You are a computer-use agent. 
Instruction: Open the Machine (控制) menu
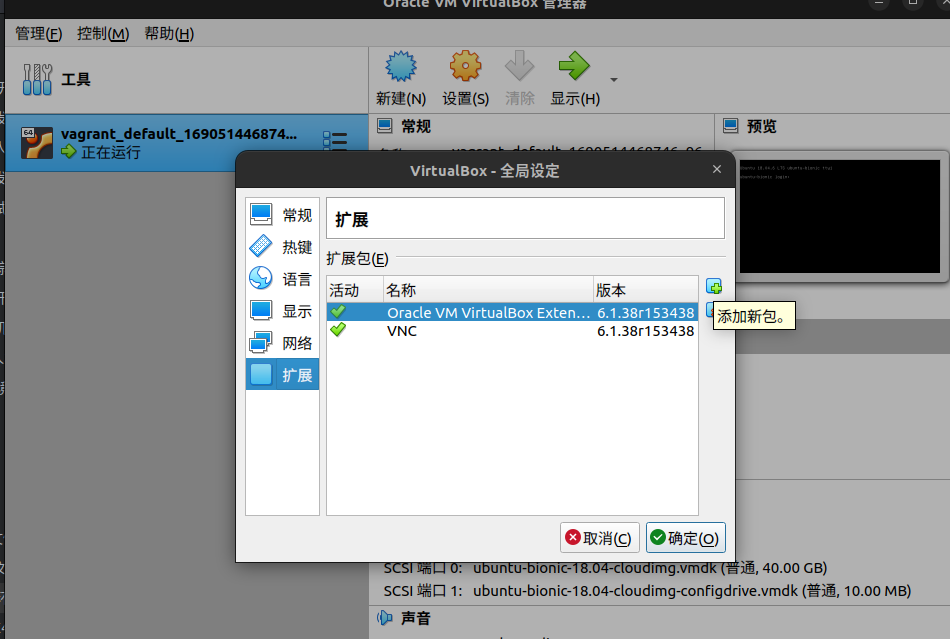point(103,34)
